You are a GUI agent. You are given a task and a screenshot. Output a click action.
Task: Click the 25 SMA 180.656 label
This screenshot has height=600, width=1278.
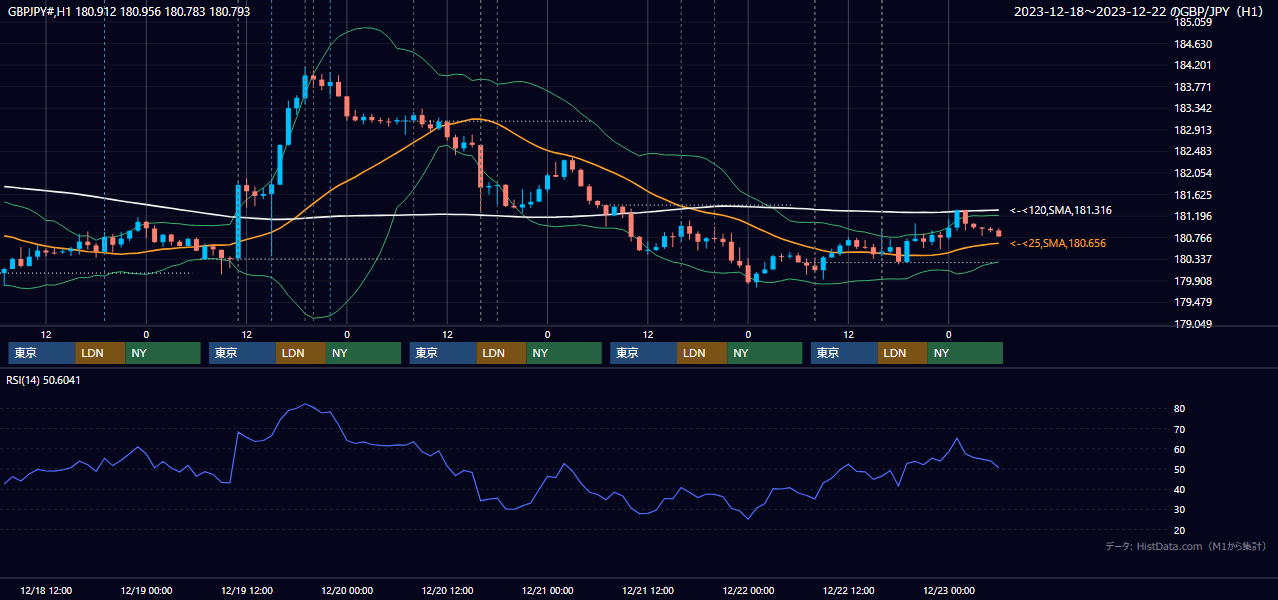click(x=1058, y=243)
